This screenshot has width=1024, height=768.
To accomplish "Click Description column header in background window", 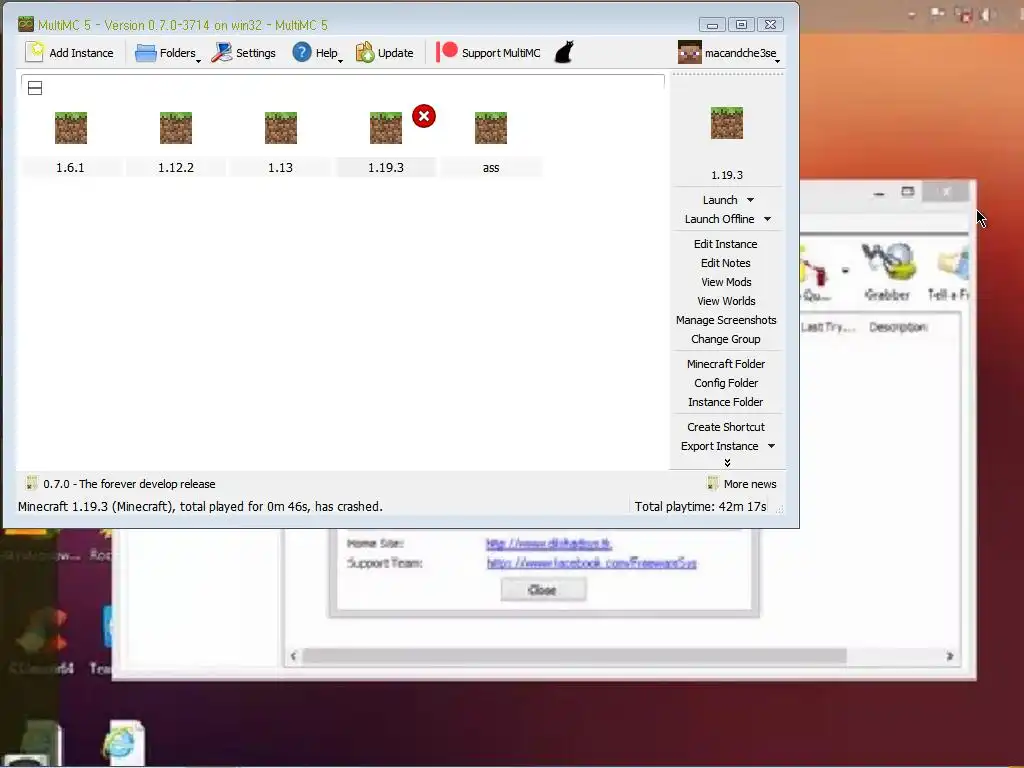I will [x=898, y=327].
